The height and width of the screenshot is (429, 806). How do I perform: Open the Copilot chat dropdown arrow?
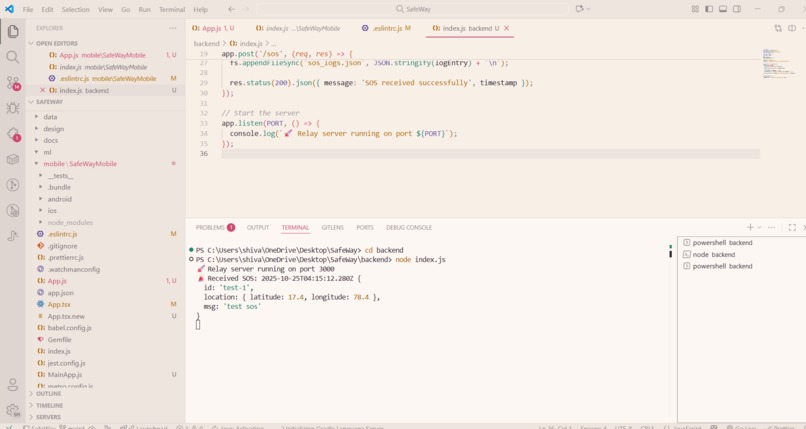click(x=589, y=9)
